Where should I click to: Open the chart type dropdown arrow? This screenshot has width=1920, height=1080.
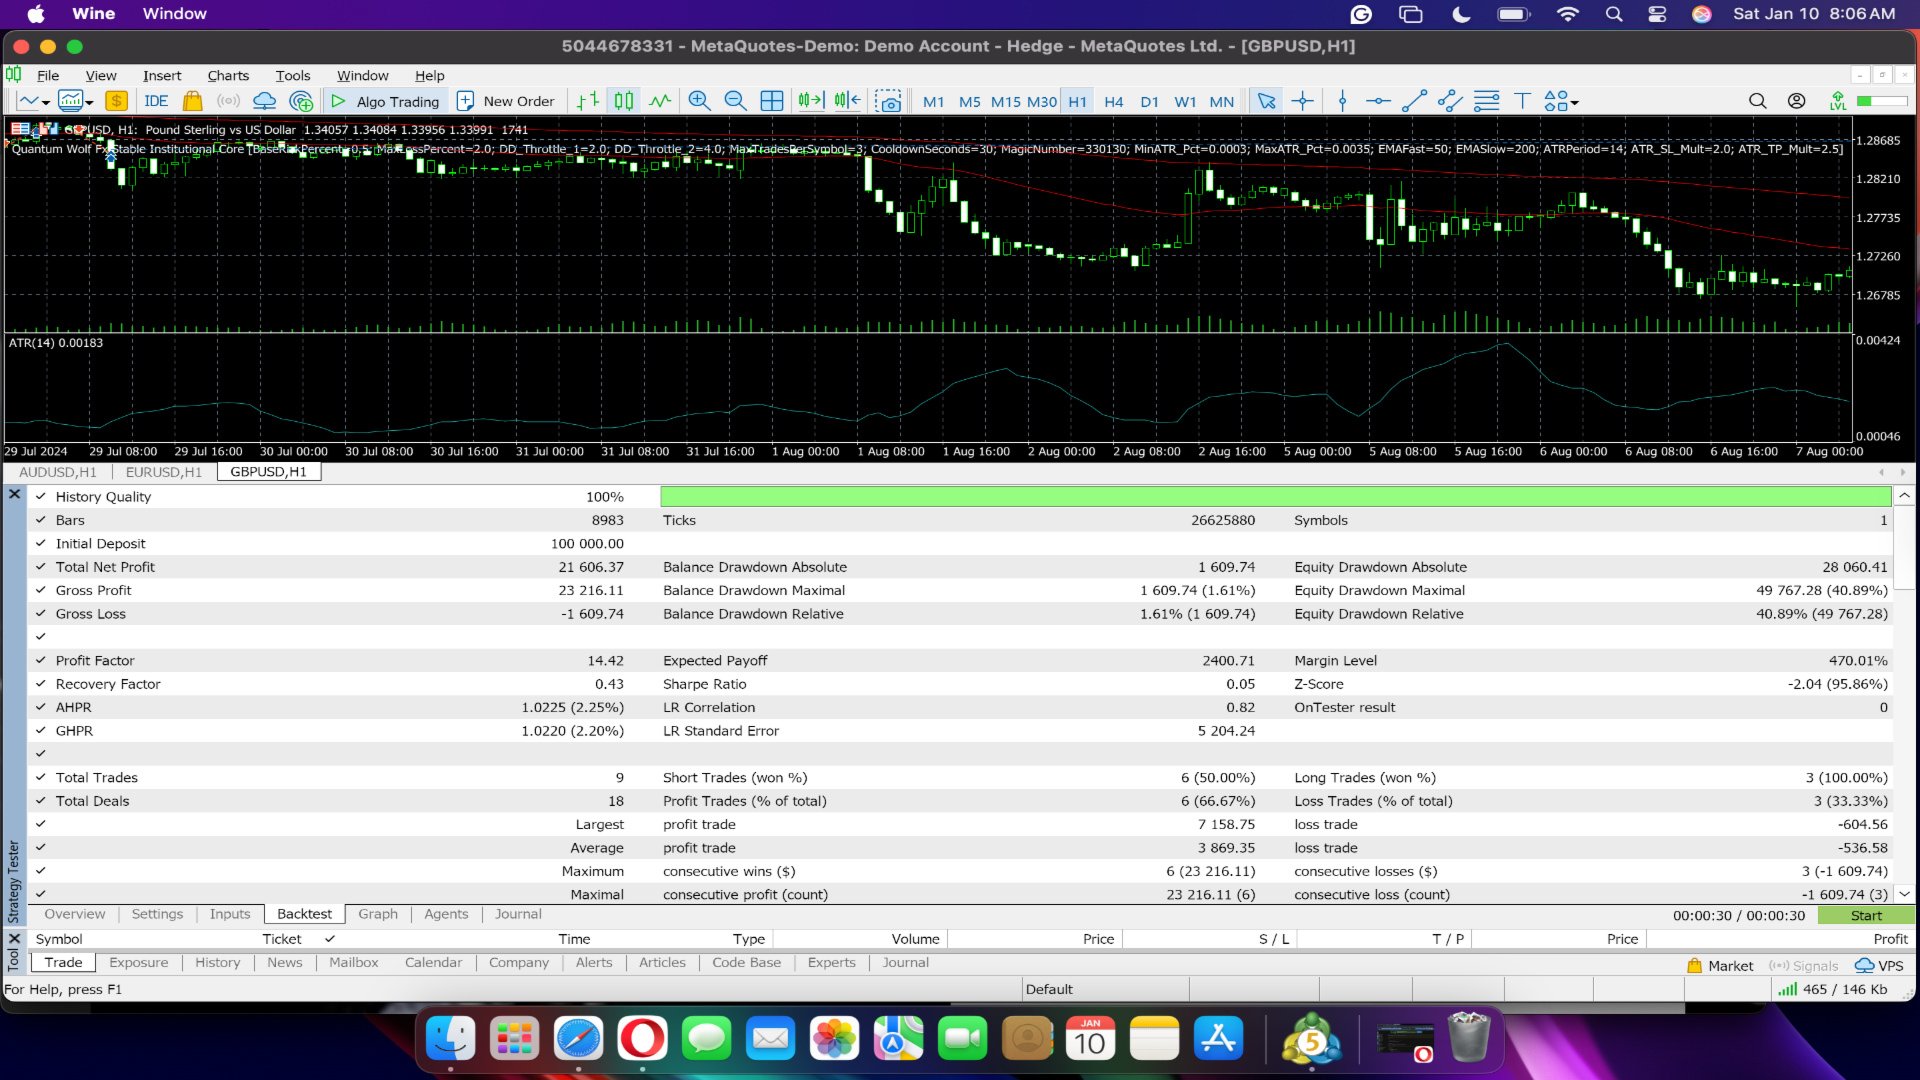point(46,103)
